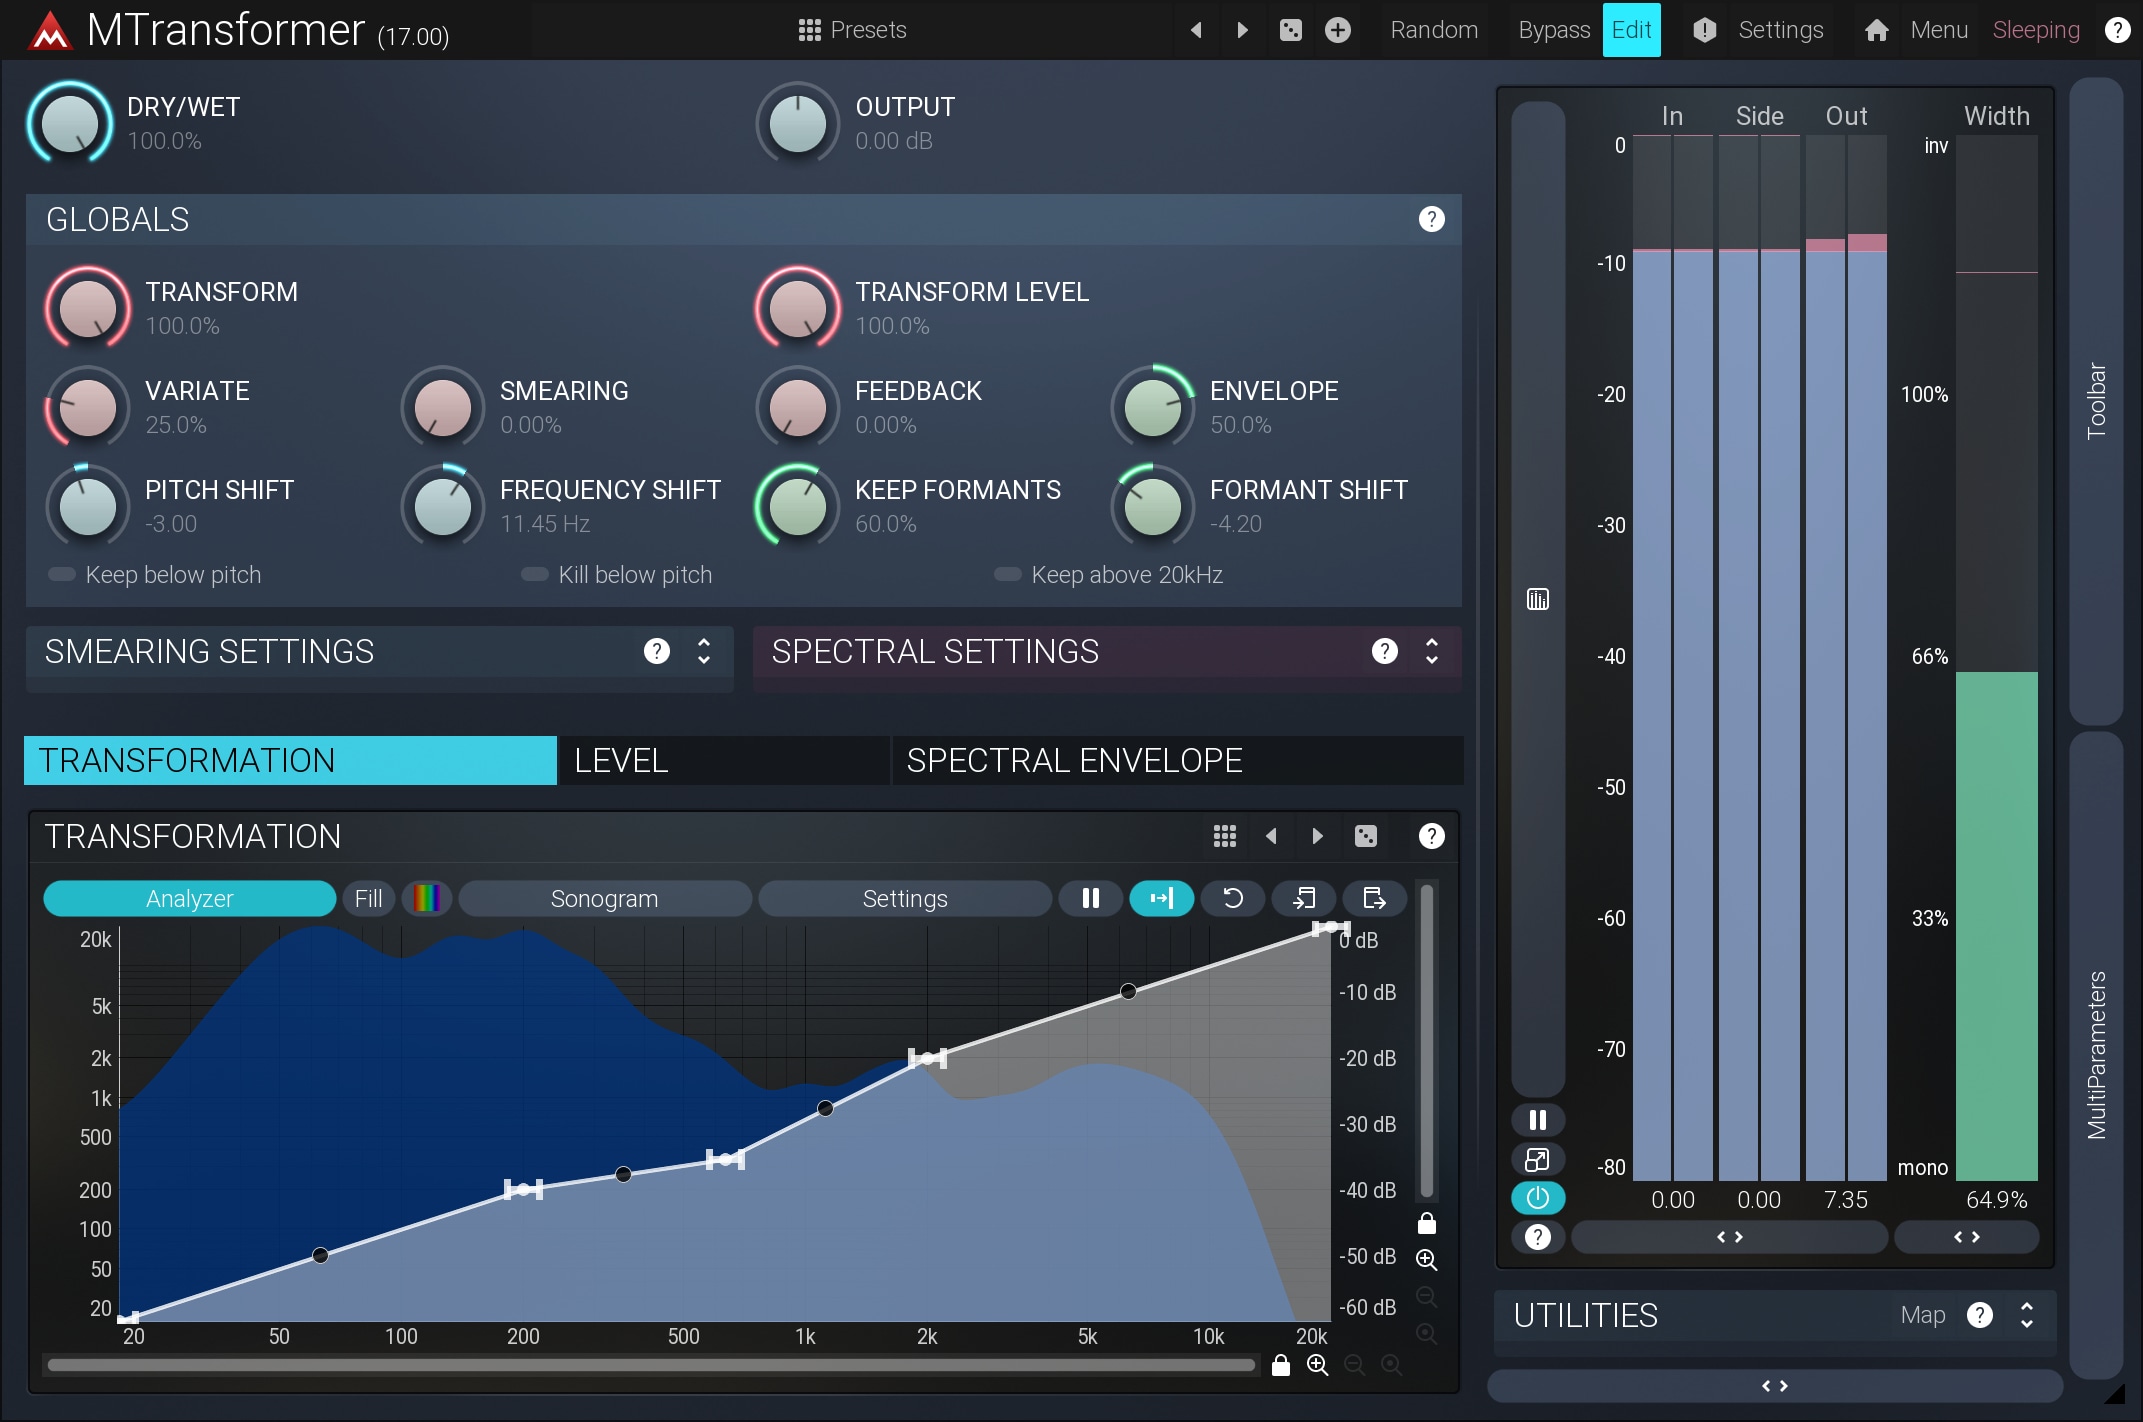Image resolution: width=2143 pixels, height=1422 pixels.
Task: Expand the Spectral Settings panel
Action: click(1431, 652)
